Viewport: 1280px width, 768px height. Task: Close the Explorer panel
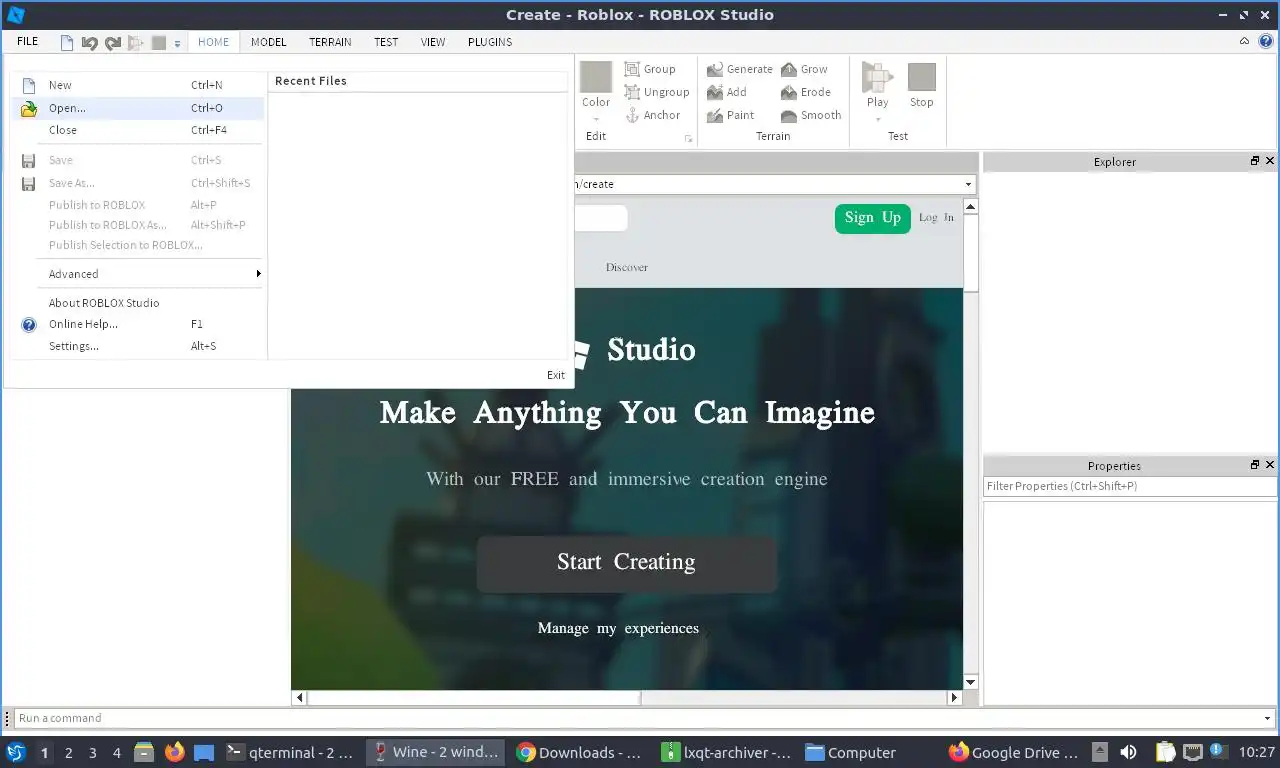point(1270,161)
